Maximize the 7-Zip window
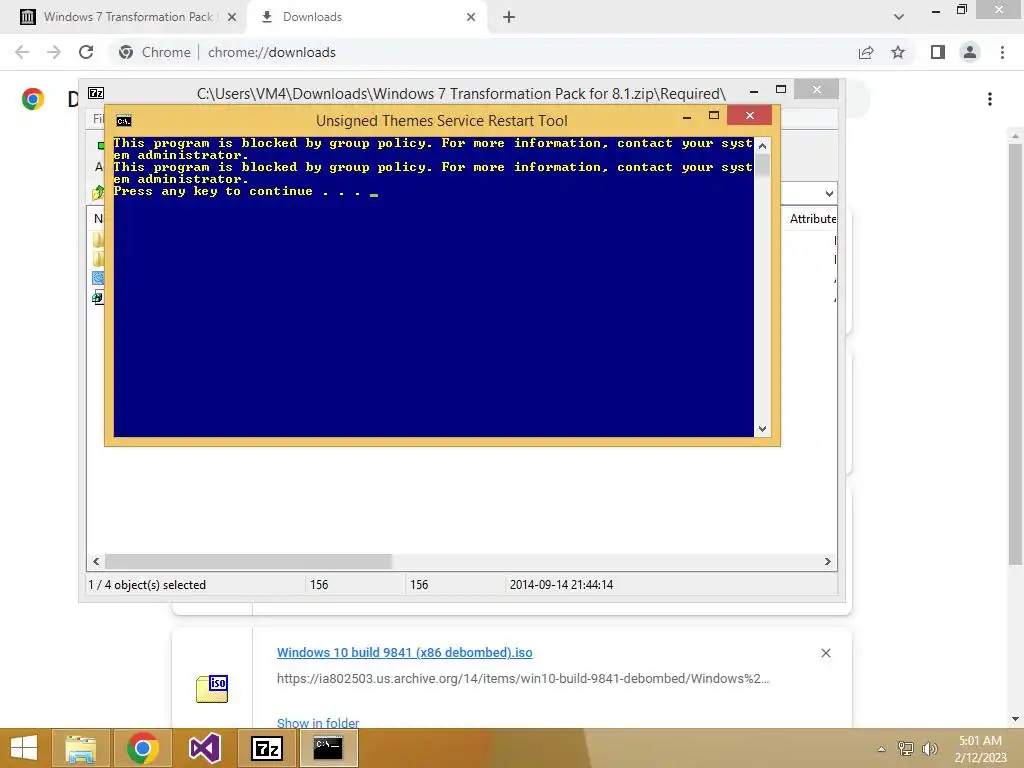This screenshot has height=768, width=1024. 781,89
